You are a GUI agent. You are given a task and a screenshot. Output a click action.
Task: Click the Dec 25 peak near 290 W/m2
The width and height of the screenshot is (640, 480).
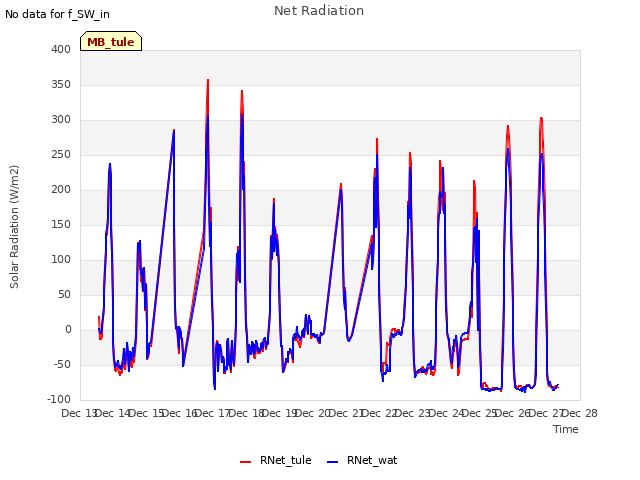[508, 126]
